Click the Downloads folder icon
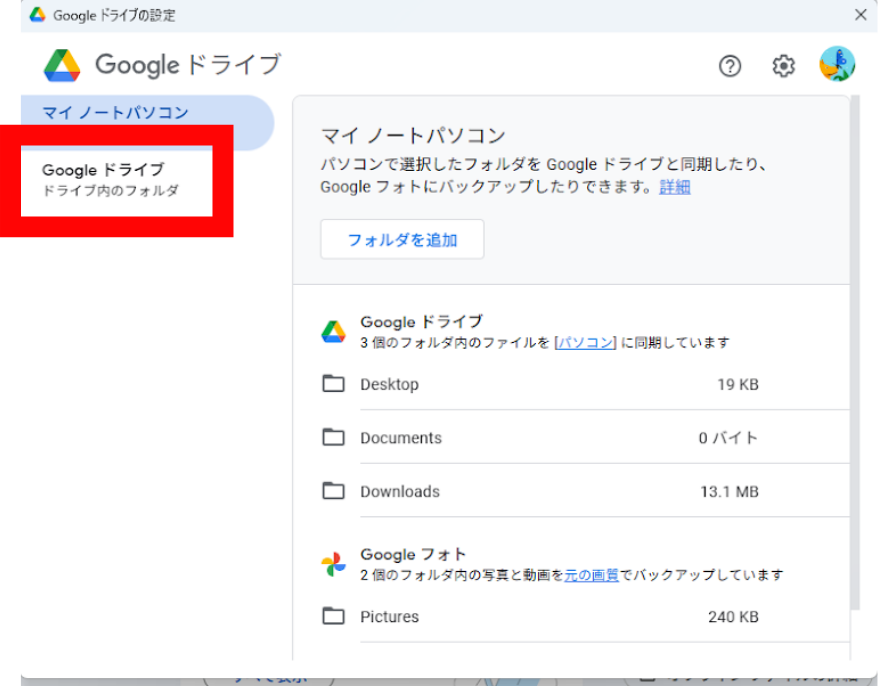This screenshot has height=687, width=879. [333, 491]
